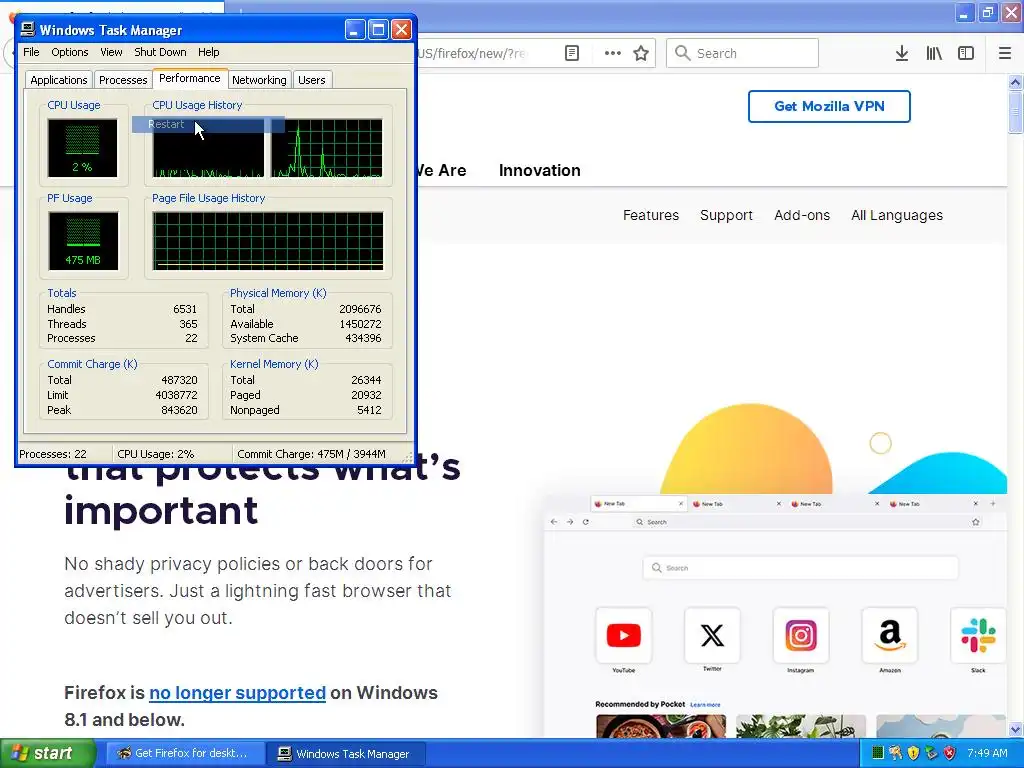Open the Support link

[x=726, y=215]
